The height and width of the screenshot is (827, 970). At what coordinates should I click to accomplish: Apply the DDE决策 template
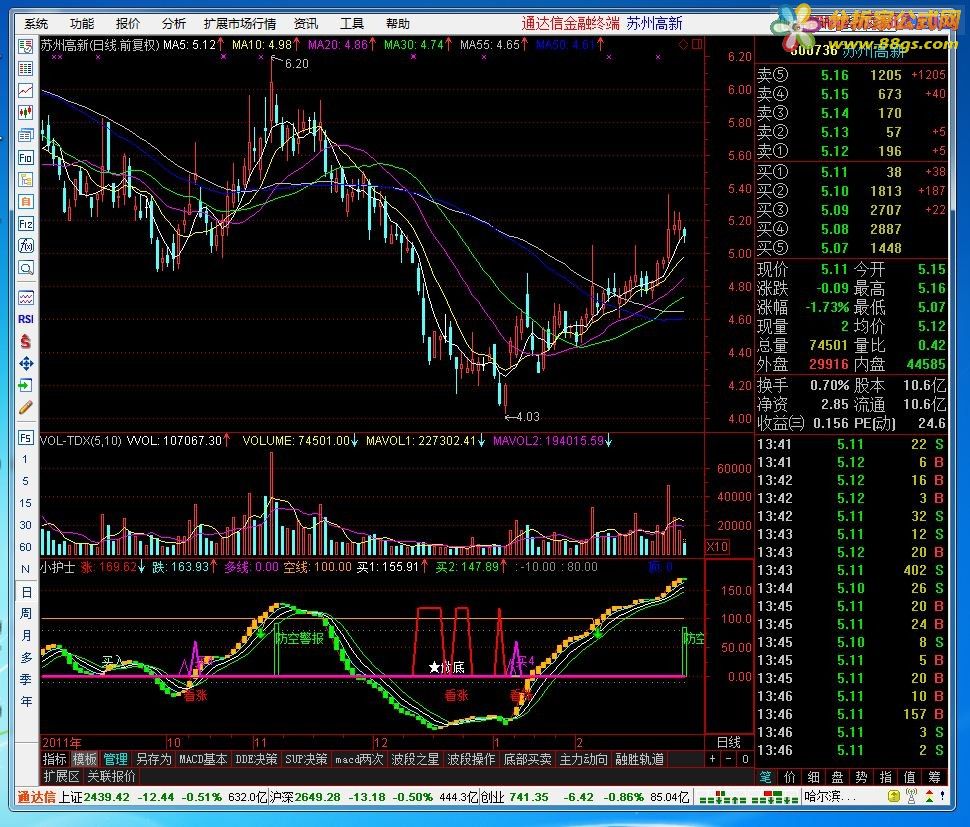[x=256, y=759]
